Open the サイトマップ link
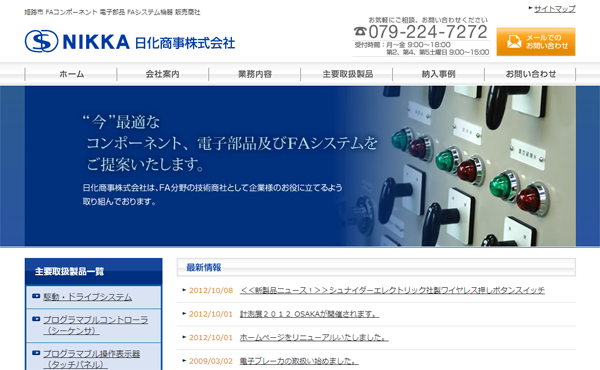600x370 pixels. (x=554, y=8)
